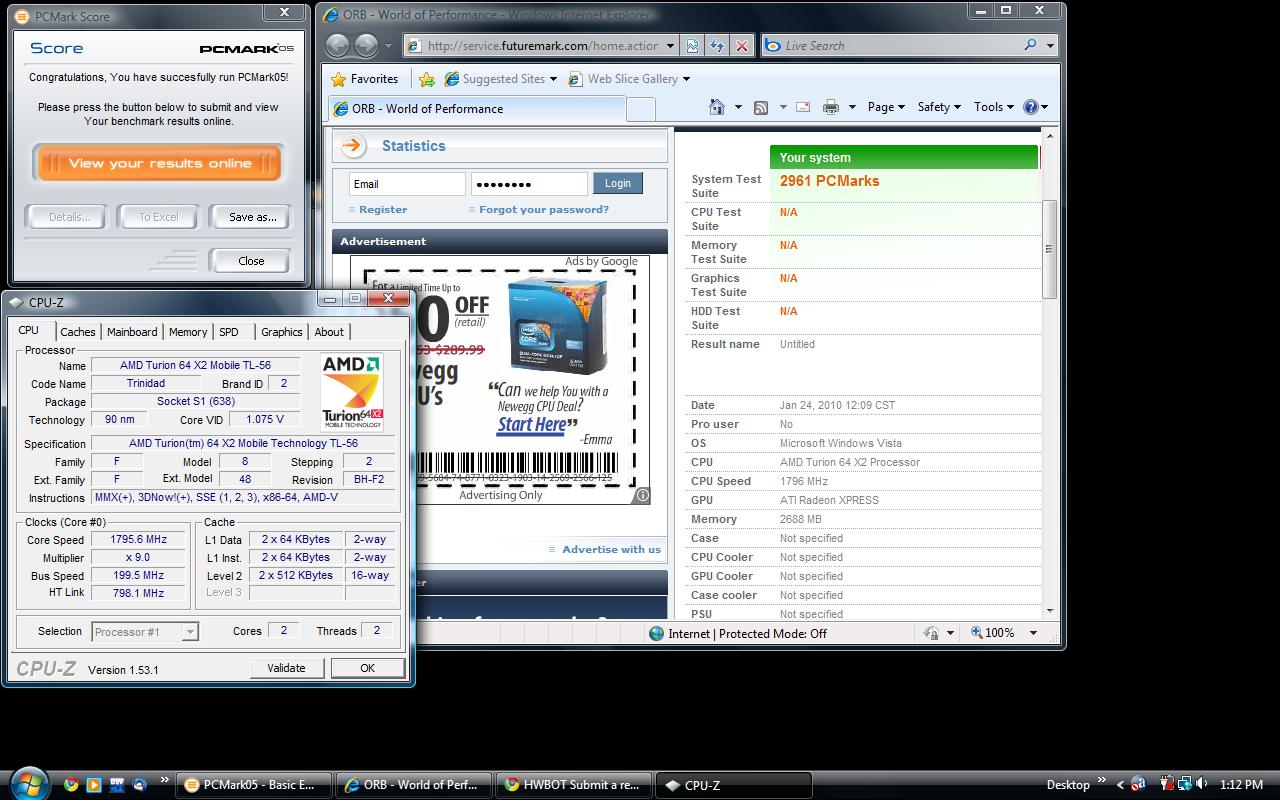Open Read Mail icon in IE toolbar

click(802, 107)
